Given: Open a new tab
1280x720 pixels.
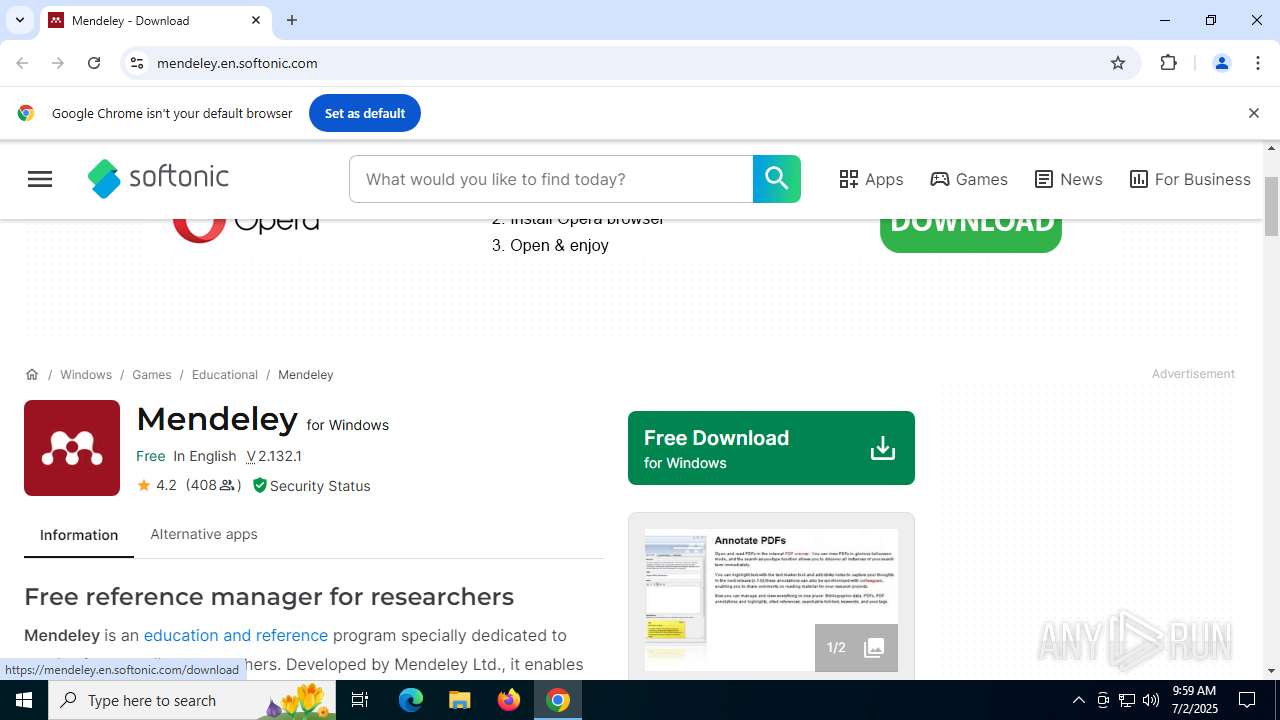Looking at the screenshot, I should [292, 20].
